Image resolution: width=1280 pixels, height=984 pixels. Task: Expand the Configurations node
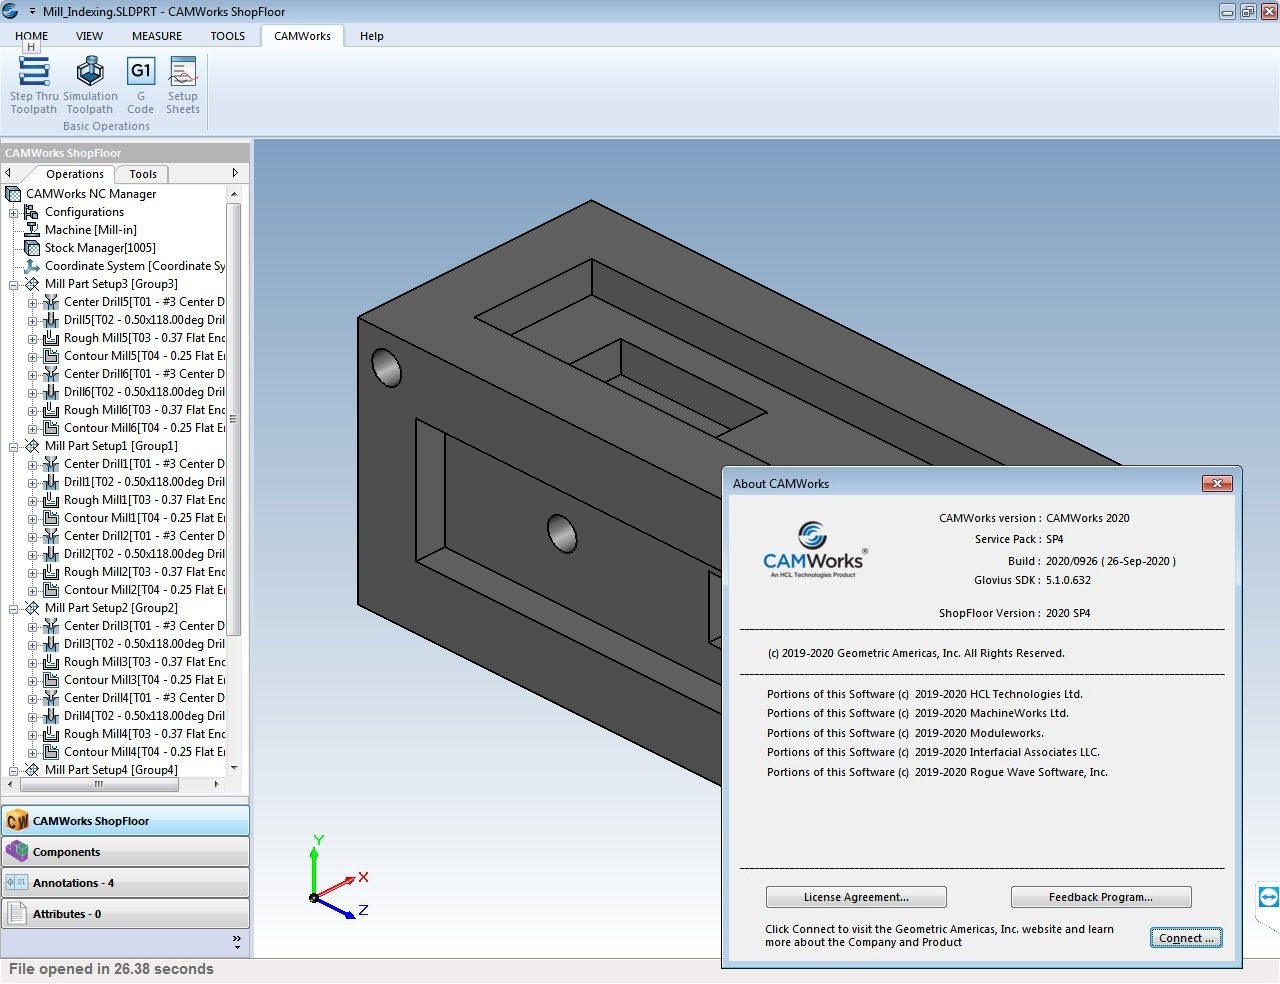13,213
